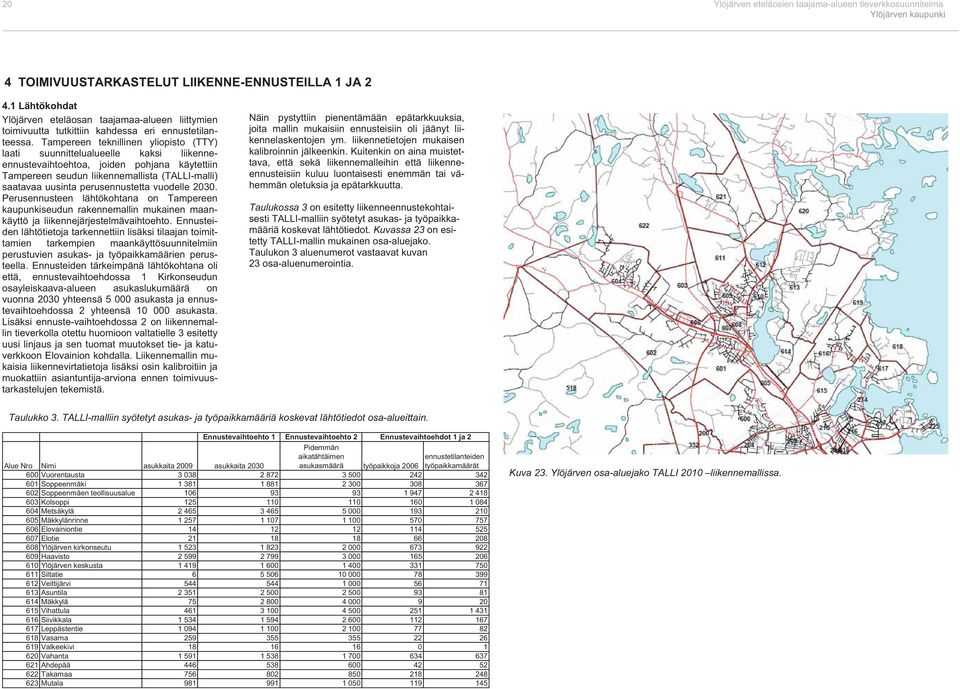Click the table row name "Vasama"
This screenshot has height=689, width=960.
54,638
